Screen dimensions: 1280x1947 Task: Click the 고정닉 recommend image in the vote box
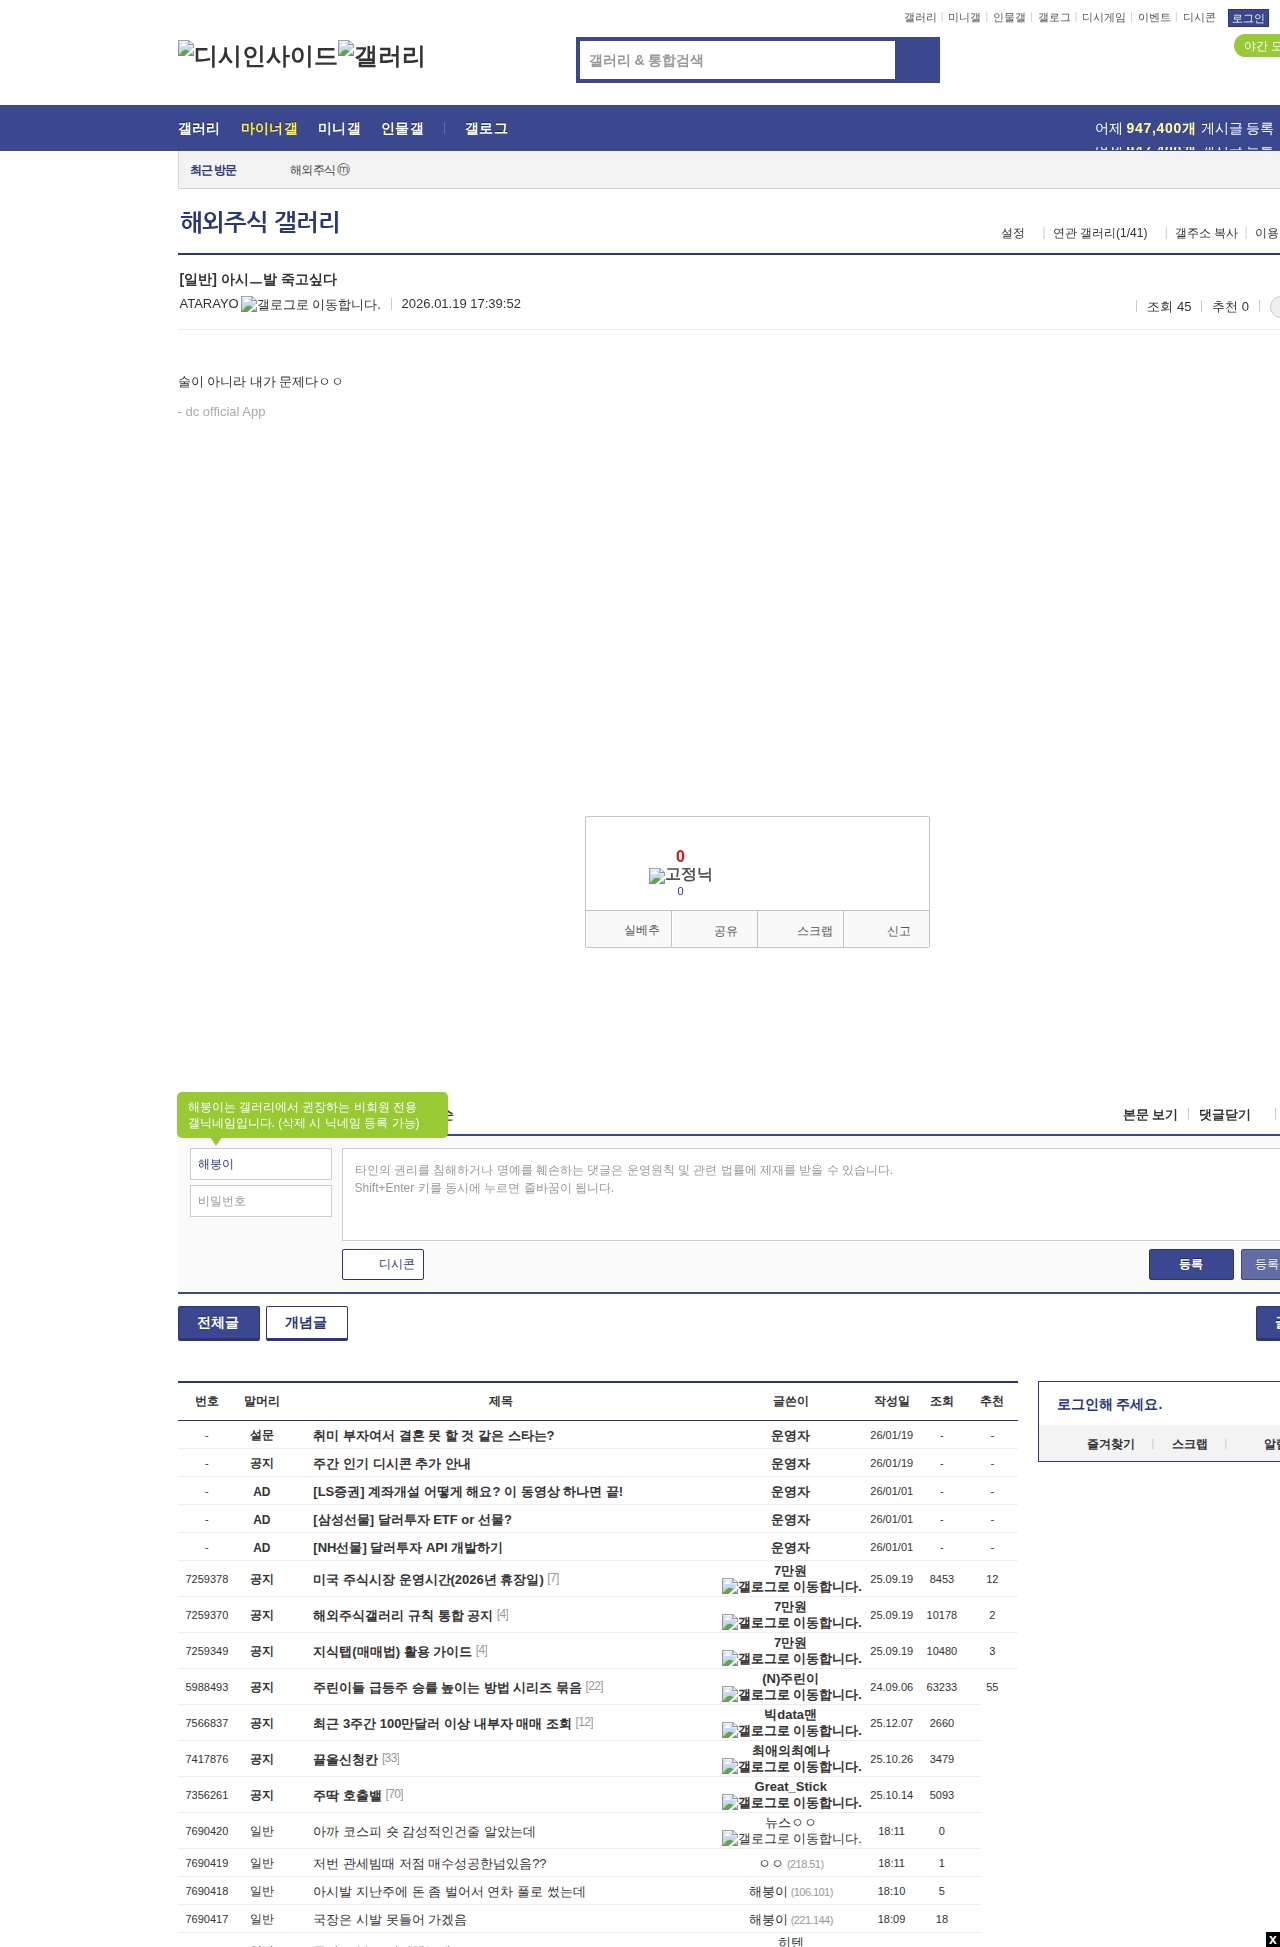pyautogui.click(x=680, y=875)
